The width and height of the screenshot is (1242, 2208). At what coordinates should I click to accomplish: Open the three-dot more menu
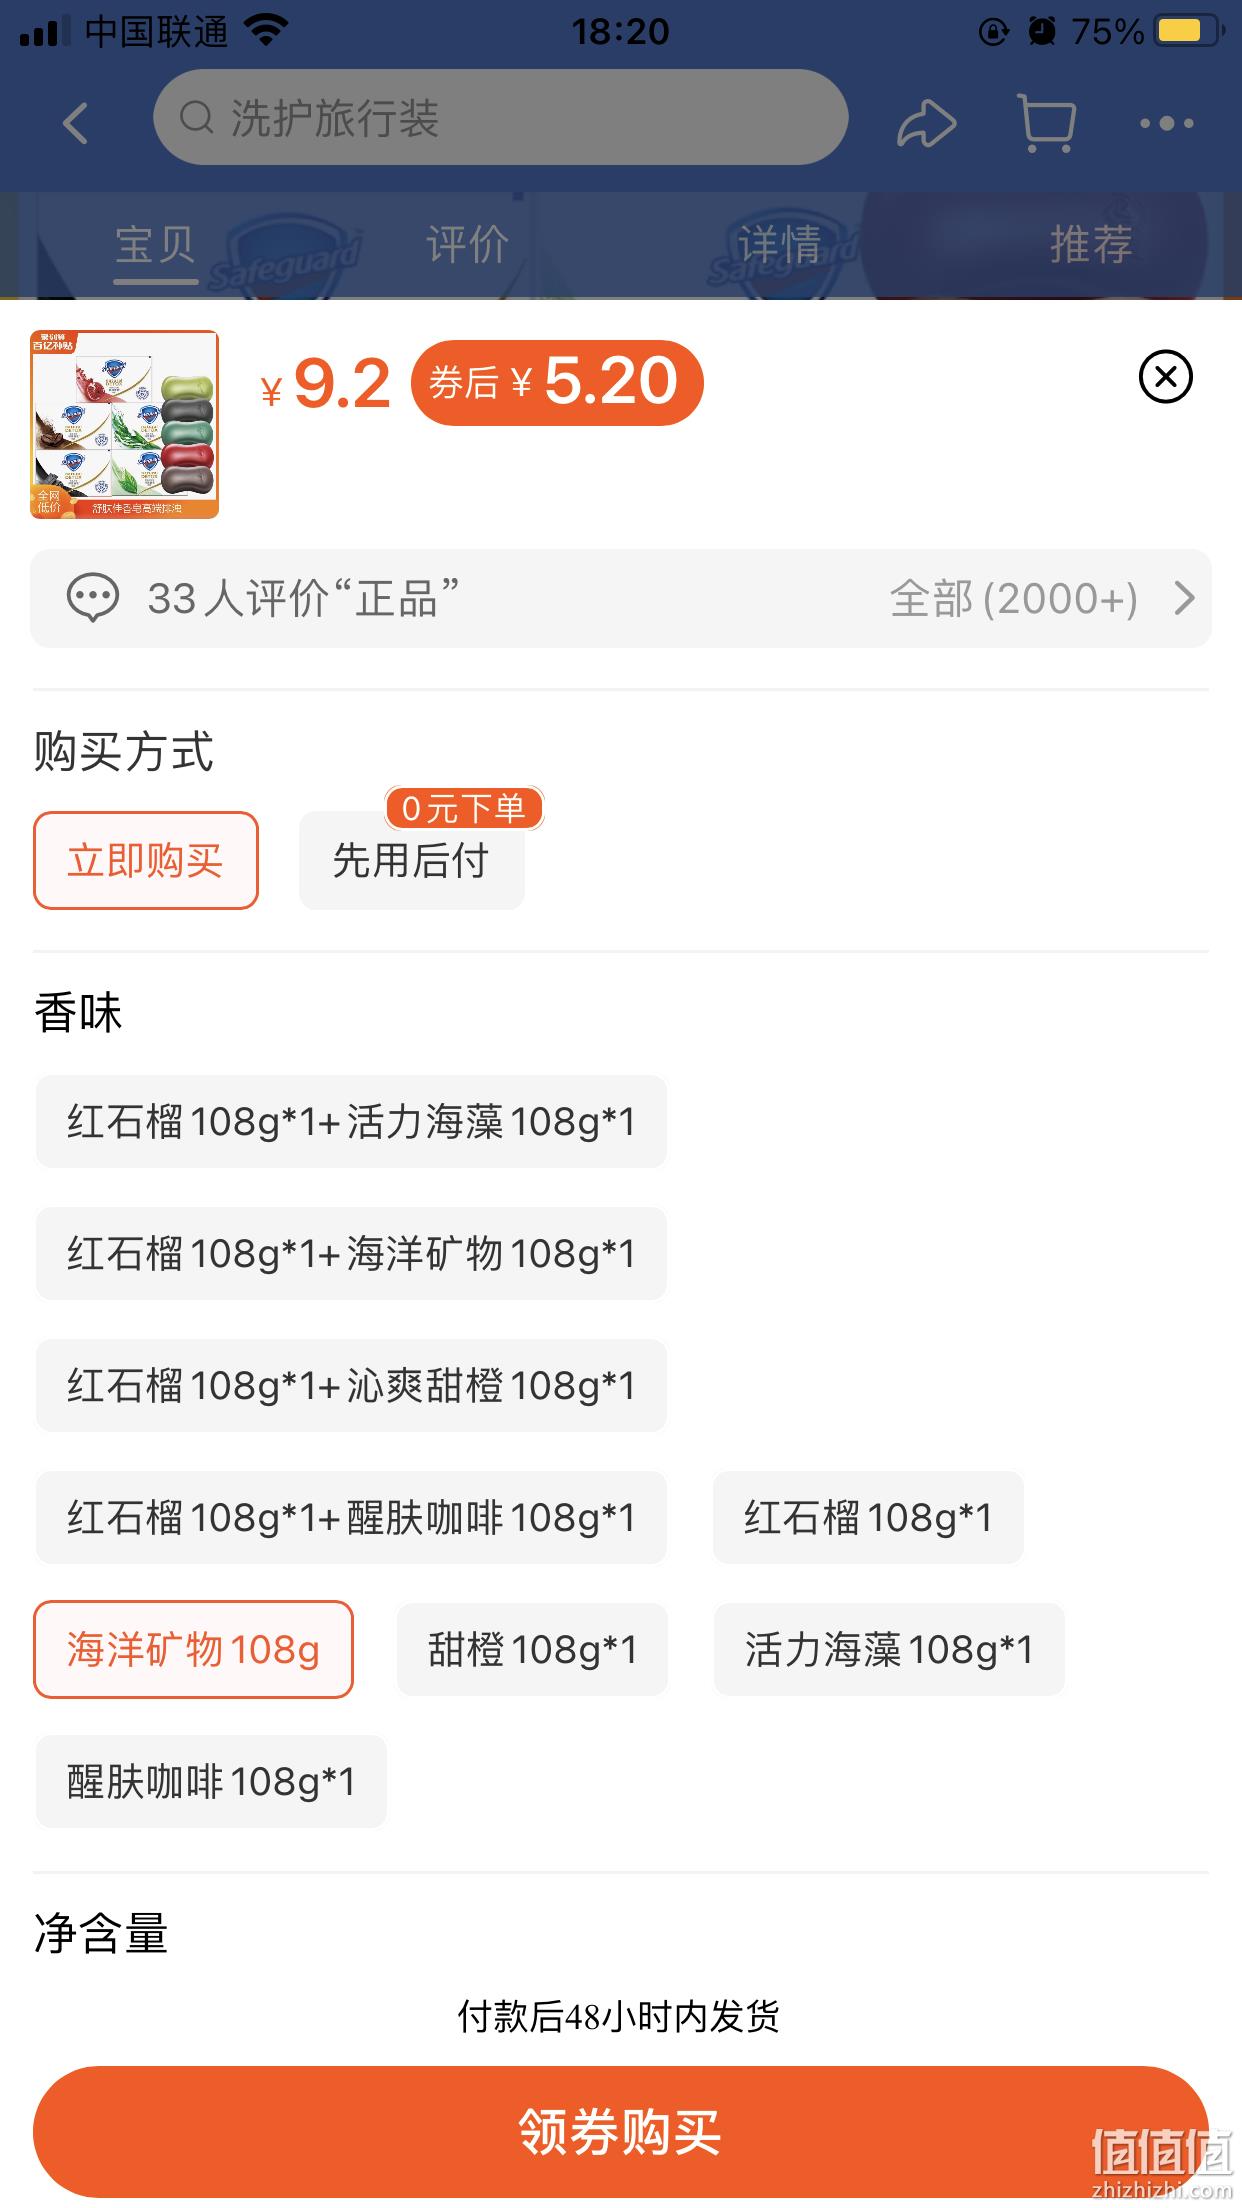coord(1167,123)
